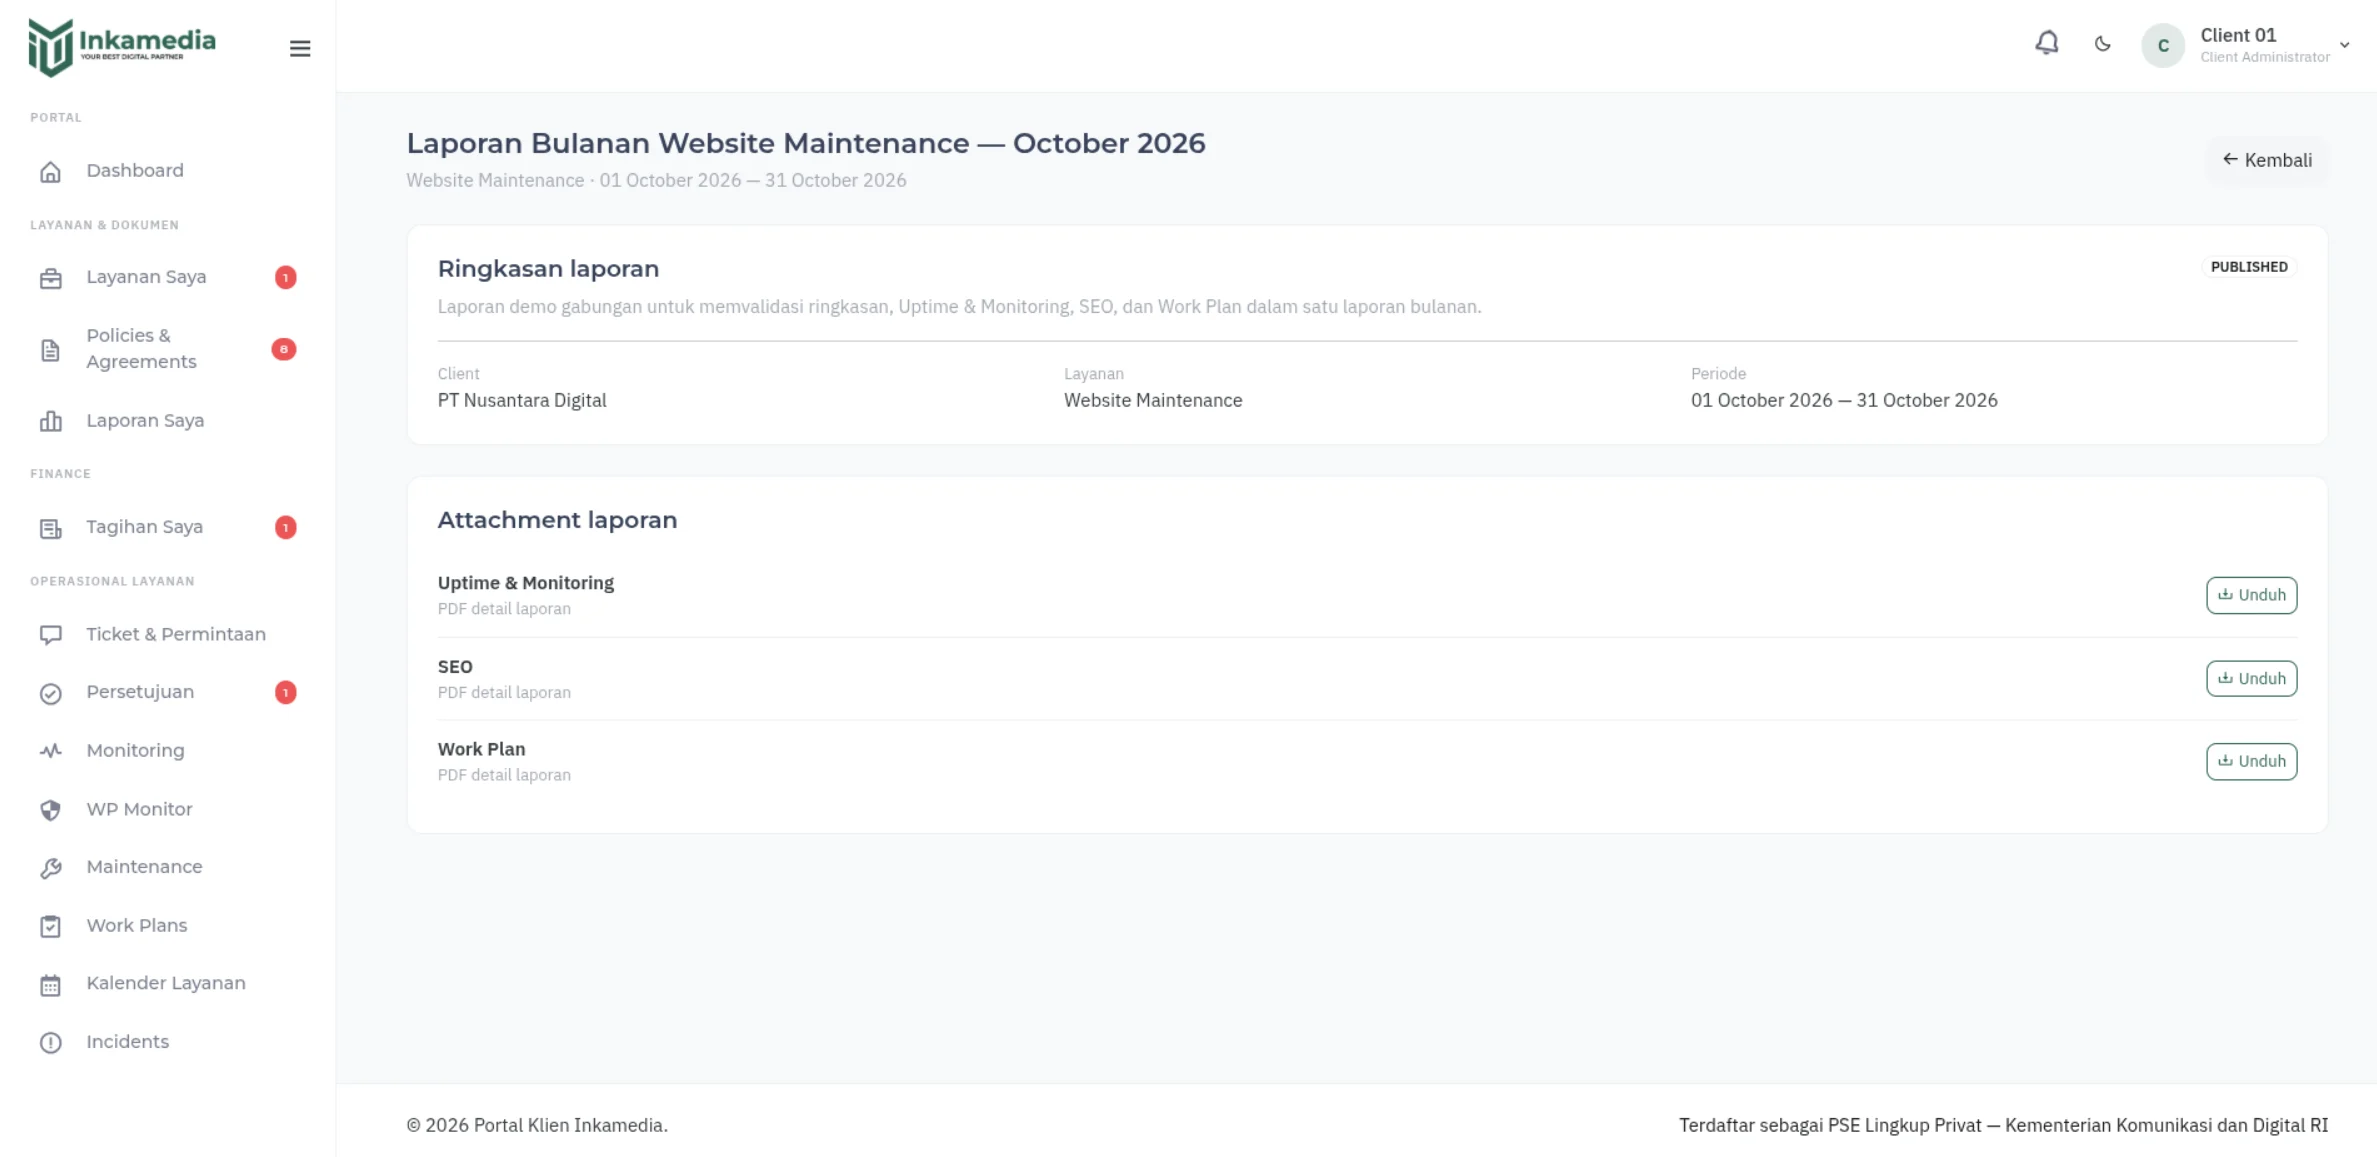Screen dimensions: 2377x1157
Task: Open Policies & Agreements menu item
Action: [x=167, y=349]
